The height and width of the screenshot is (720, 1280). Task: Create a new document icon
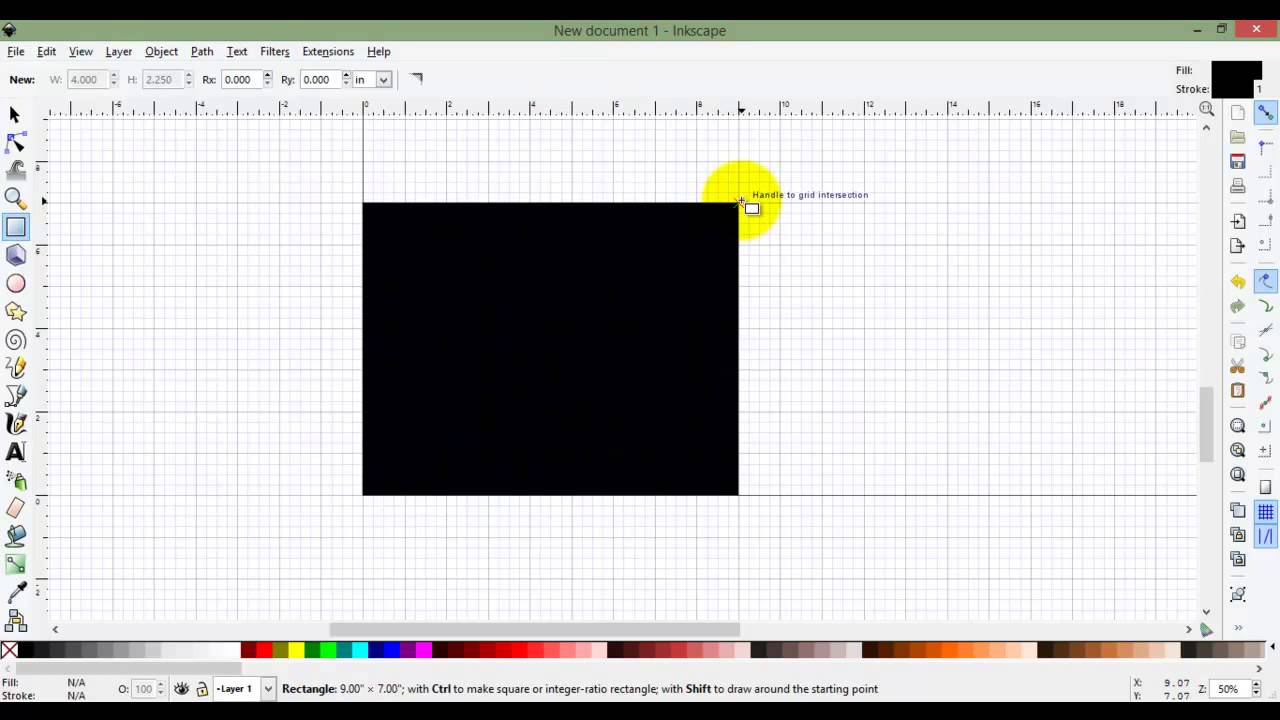[1238, 112]
